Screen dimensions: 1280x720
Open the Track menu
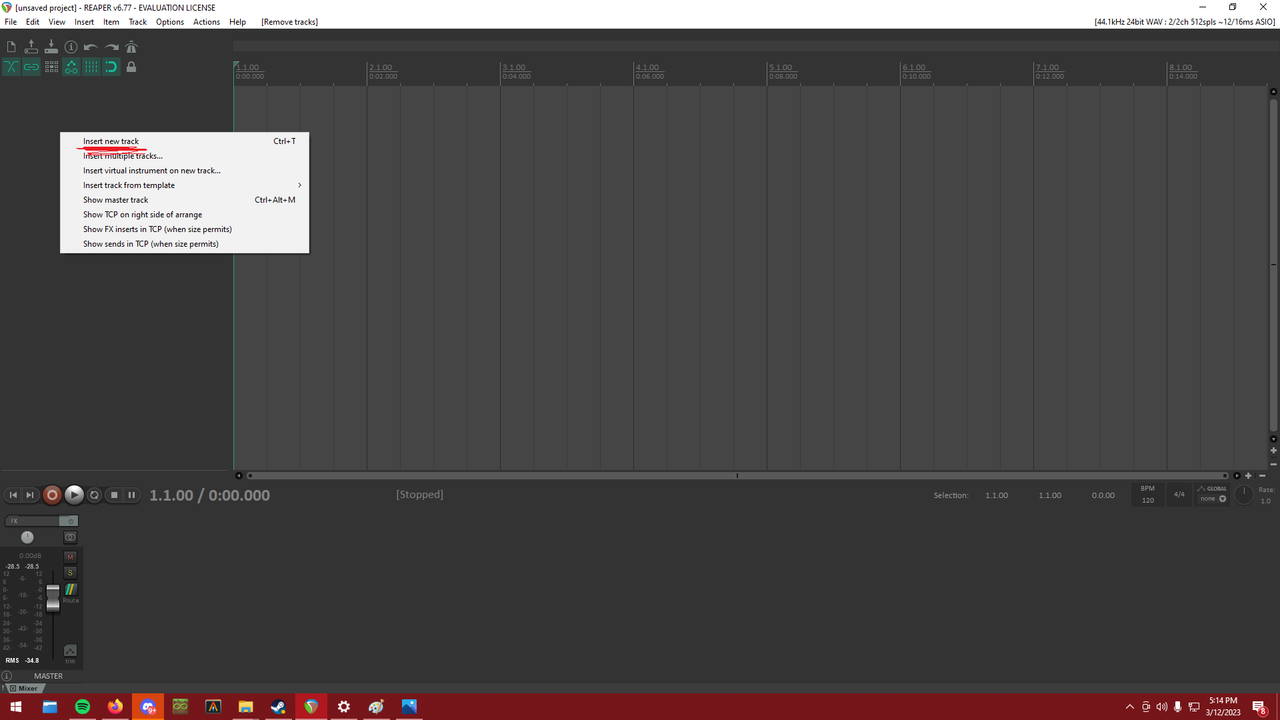pyautogui.click(x=137, y=22)
